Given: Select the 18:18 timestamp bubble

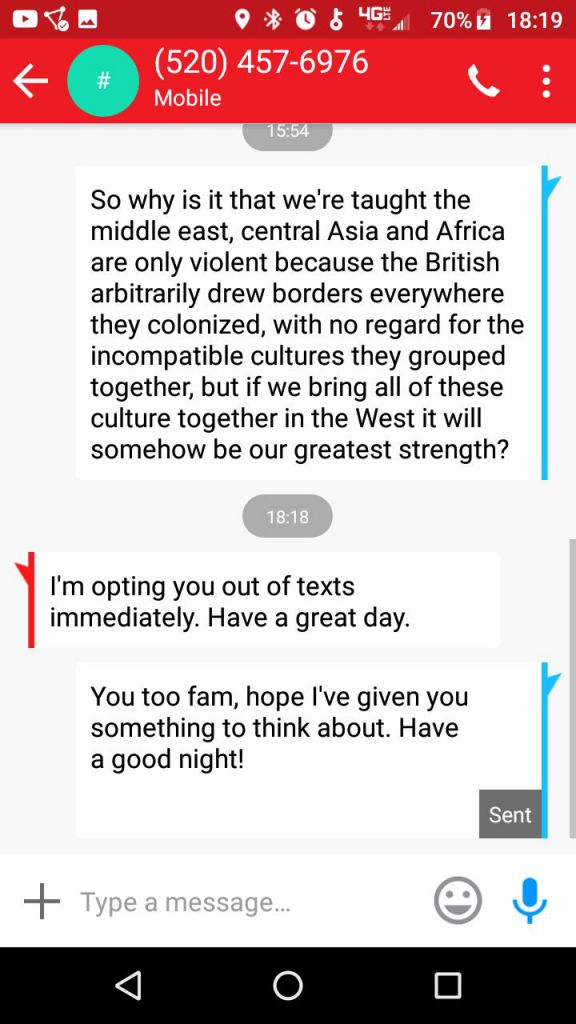Looking at the screenshot, I should (x=287, y=517).
